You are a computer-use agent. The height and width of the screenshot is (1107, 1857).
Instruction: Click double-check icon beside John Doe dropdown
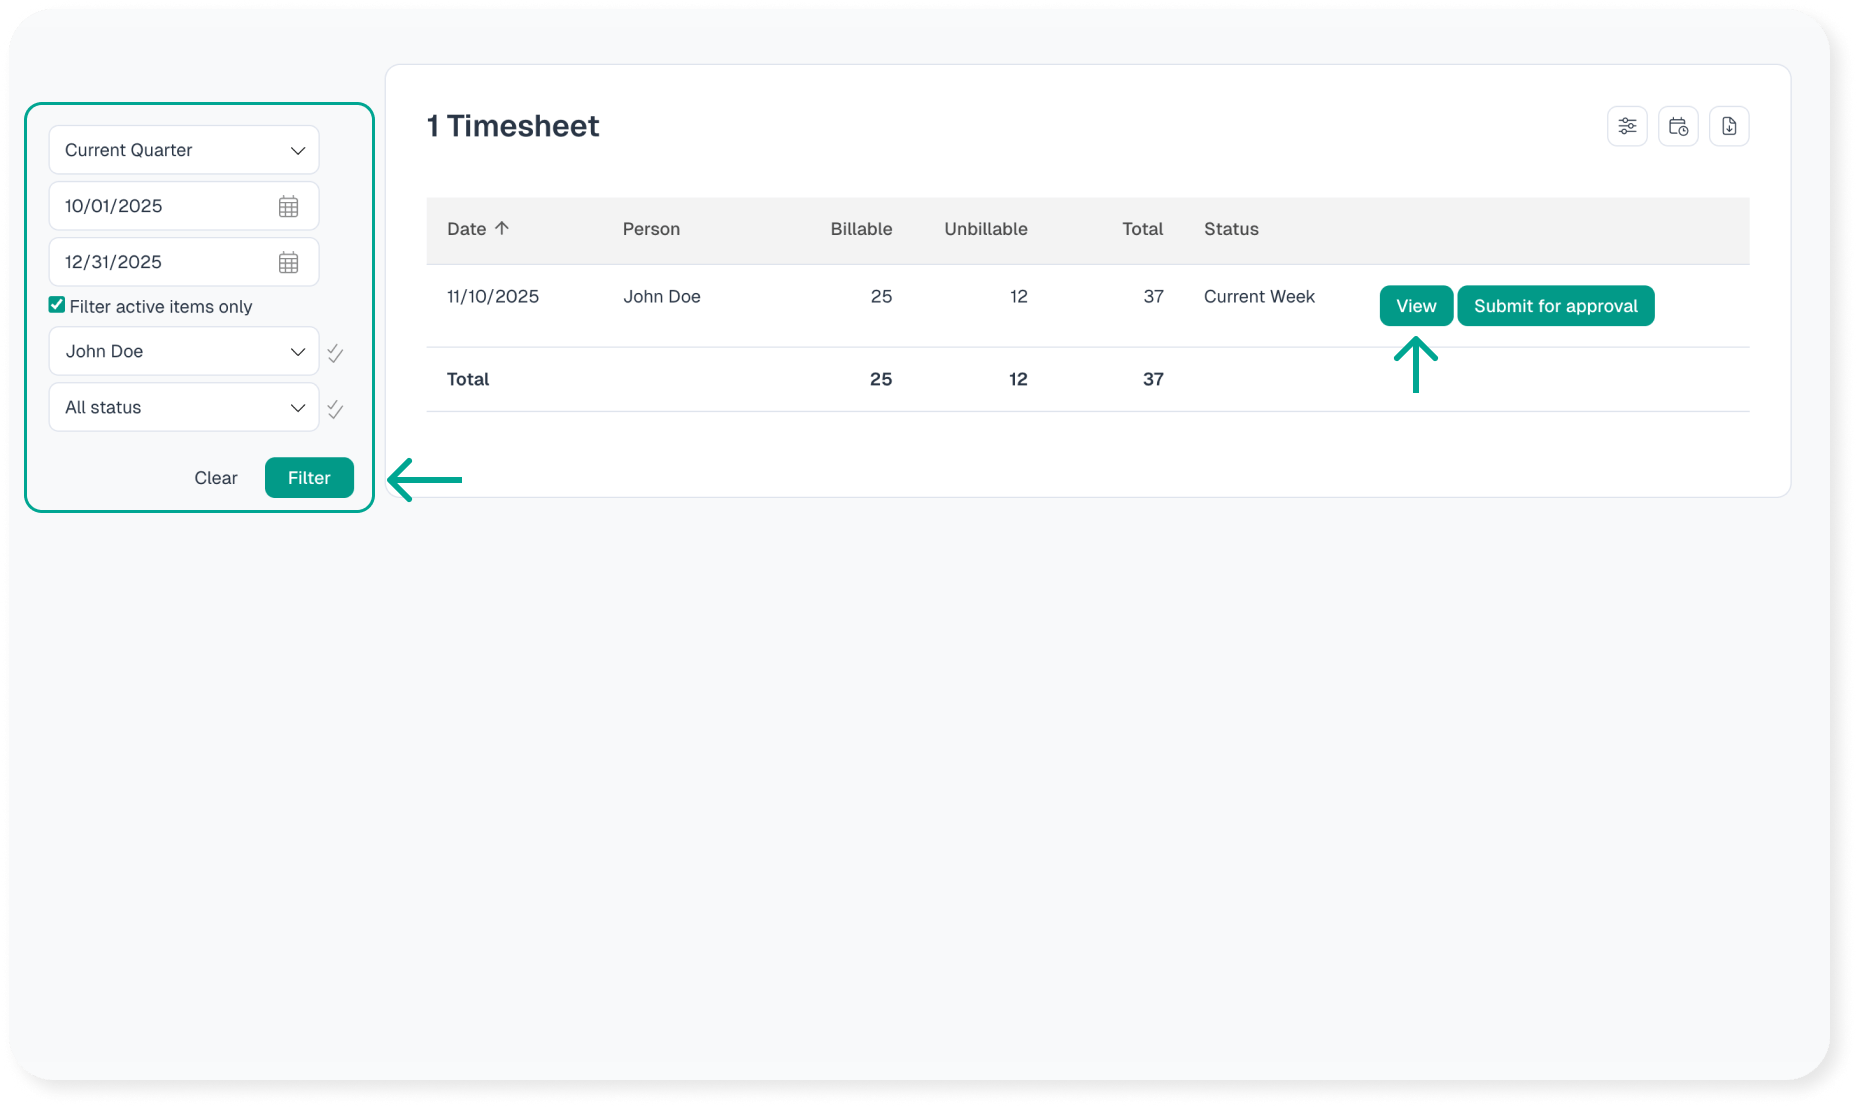pos(335,353)
